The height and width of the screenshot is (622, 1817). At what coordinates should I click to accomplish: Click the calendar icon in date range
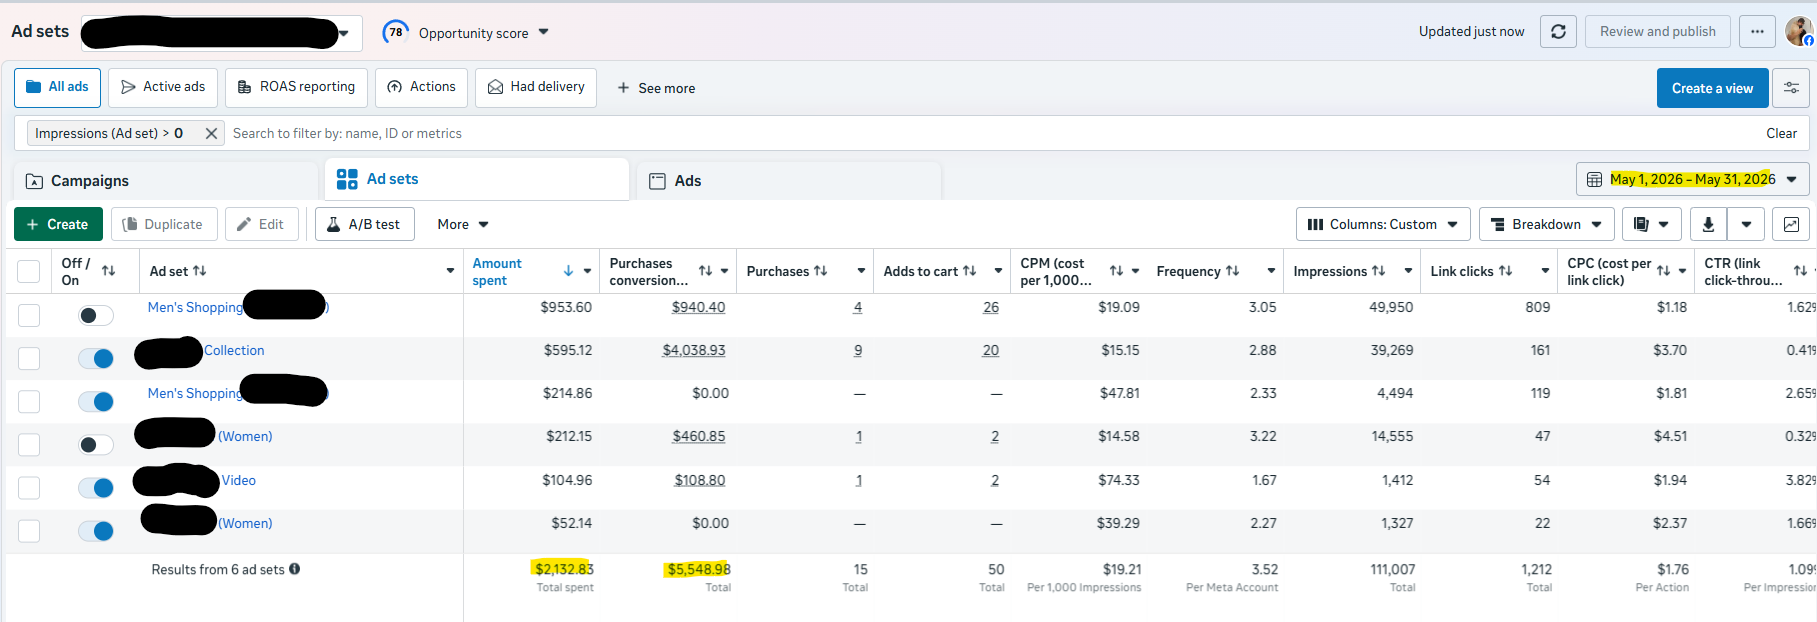[1594, 180]
